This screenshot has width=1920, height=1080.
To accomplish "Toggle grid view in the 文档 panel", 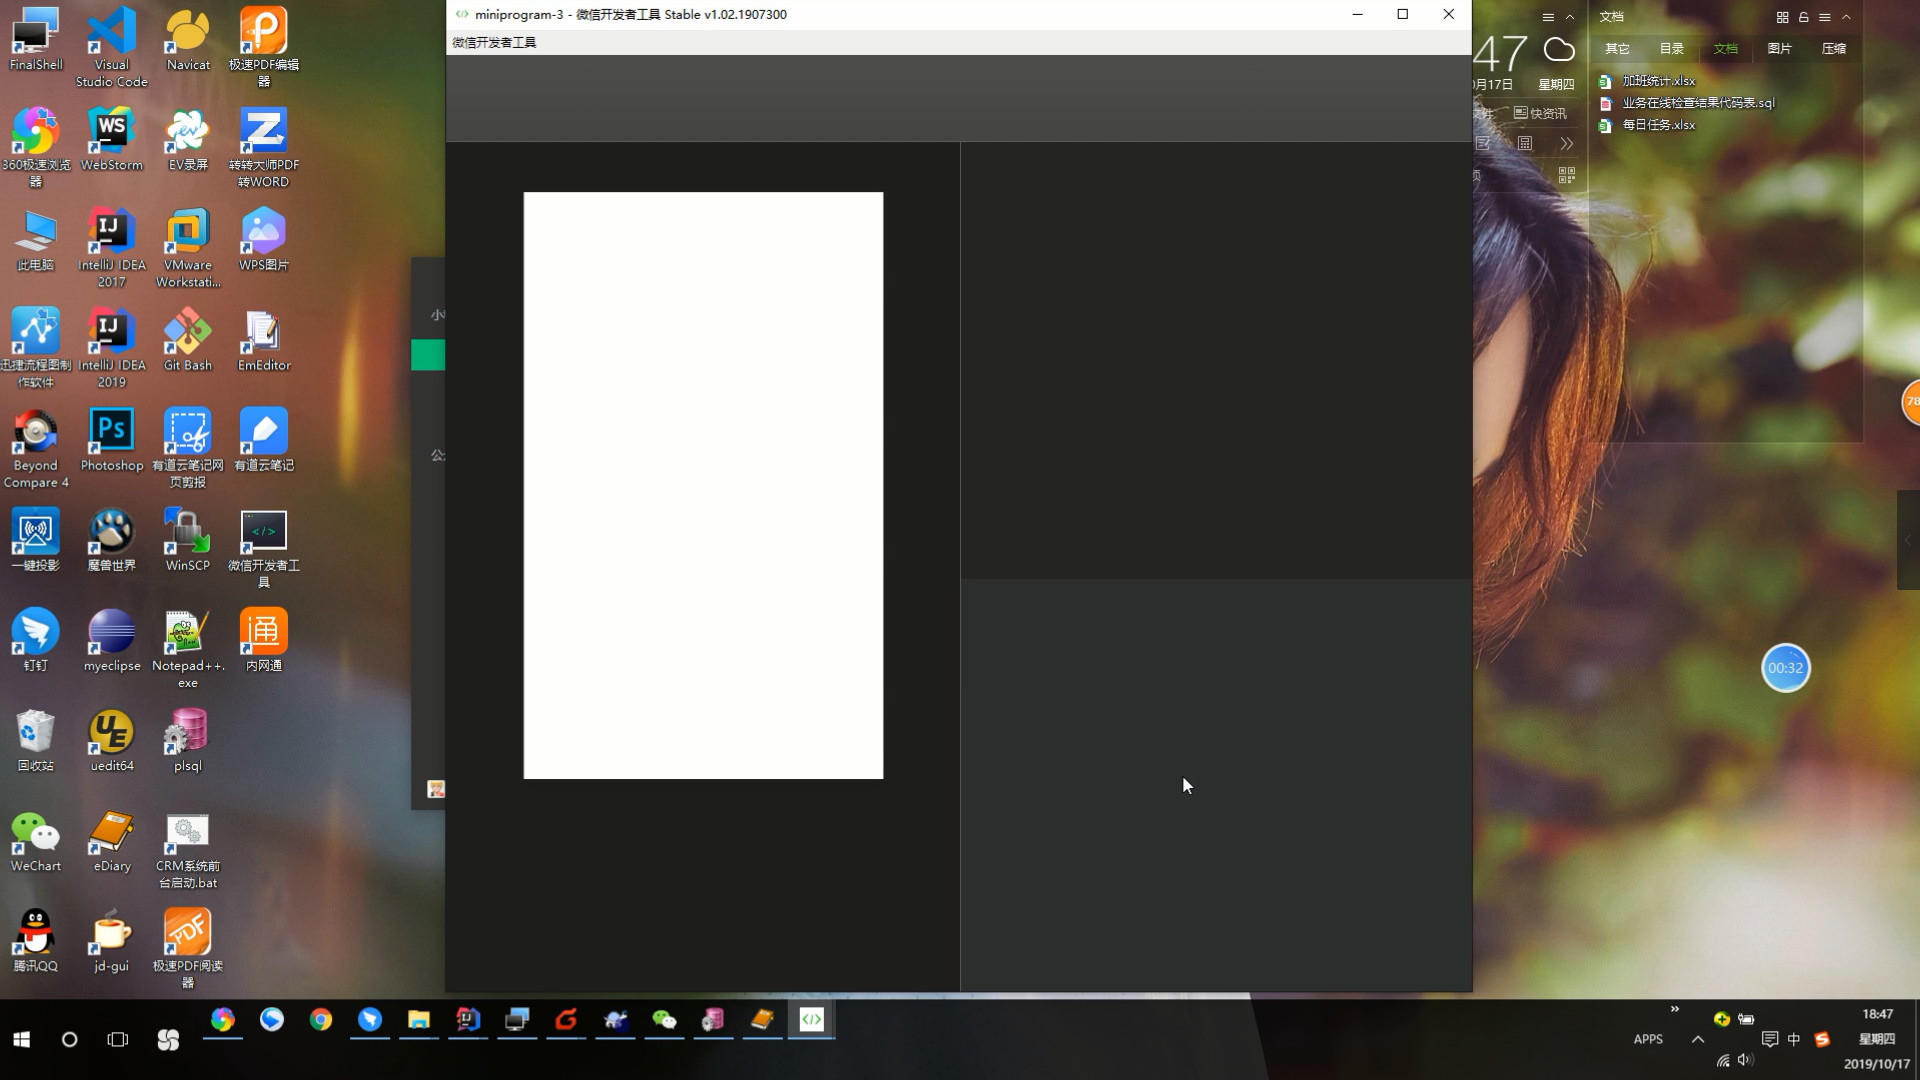I will coord(1782,17).
